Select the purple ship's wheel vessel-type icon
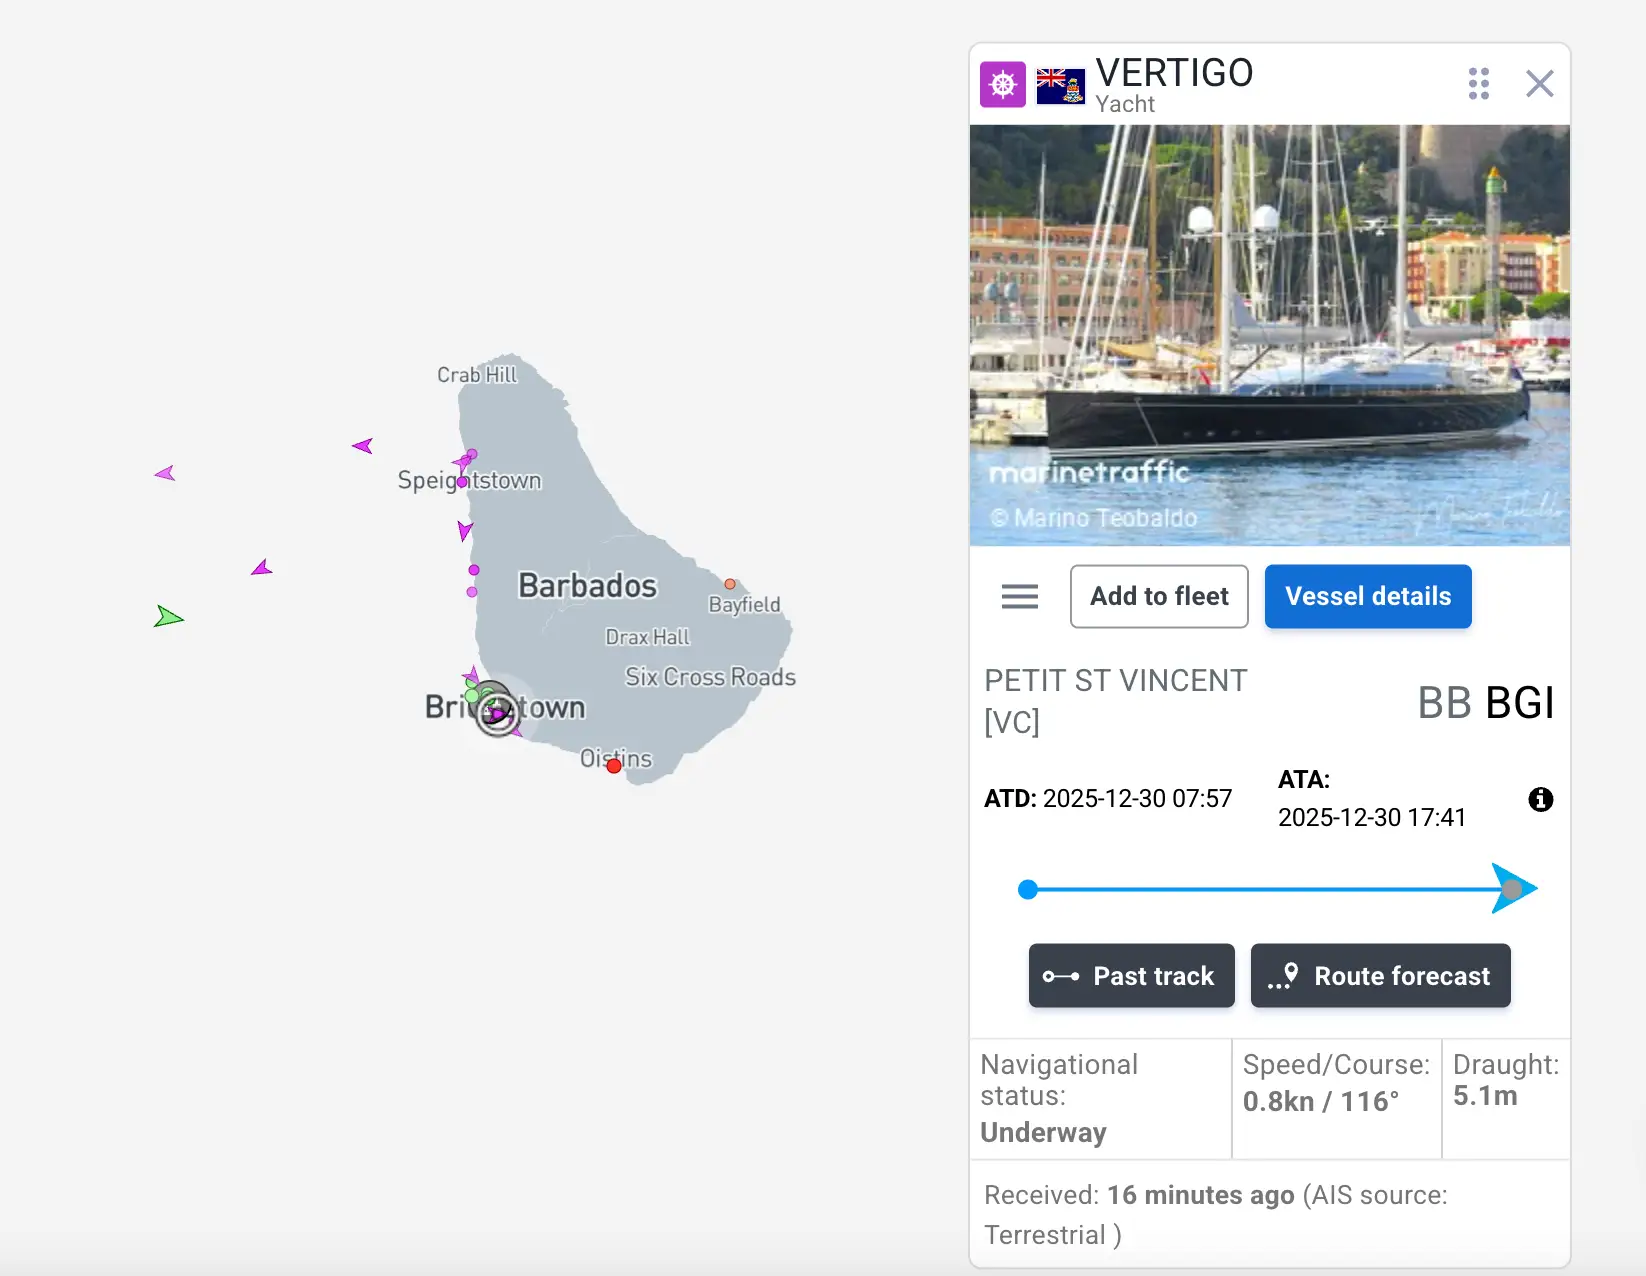Viewport: 1646px width, 1276px height. point(1002,84)
